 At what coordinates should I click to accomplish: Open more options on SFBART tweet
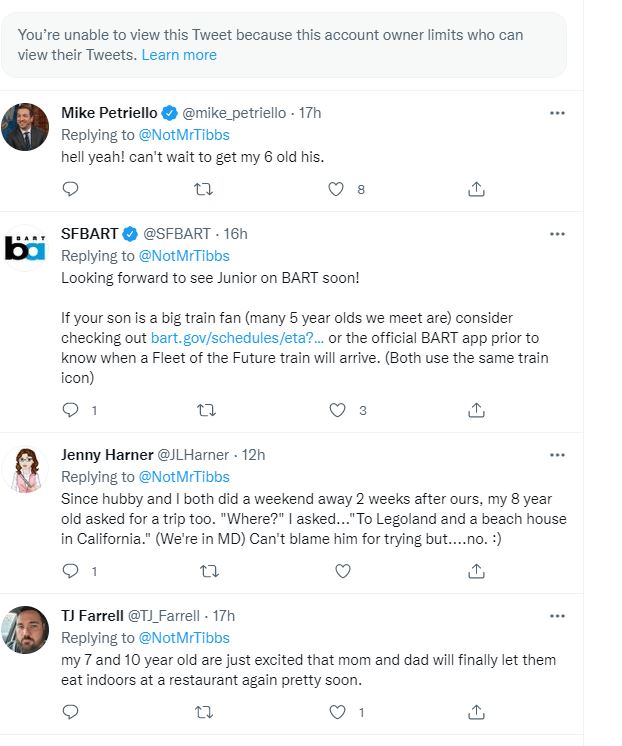coord(557,234)
